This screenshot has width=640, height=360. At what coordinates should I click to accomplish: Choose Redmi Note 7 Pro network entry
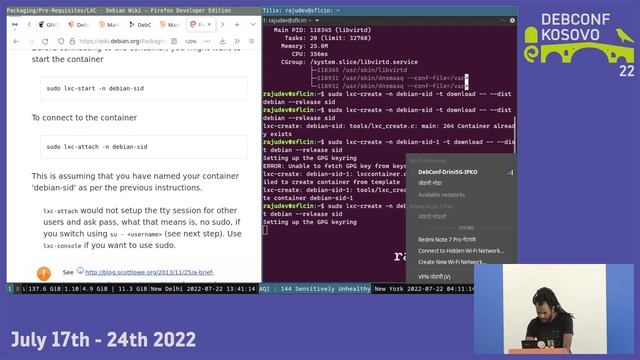[x=447, y=240]
